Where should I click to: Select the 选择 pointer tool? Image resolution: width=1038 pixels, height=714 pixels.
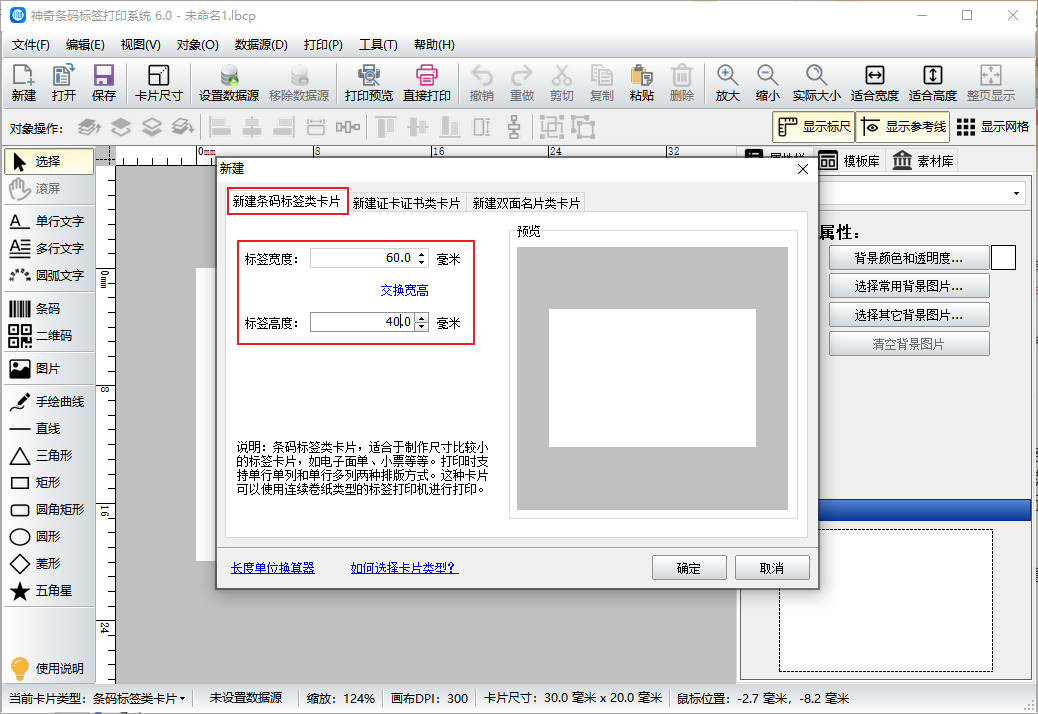[x=49, y=161]
